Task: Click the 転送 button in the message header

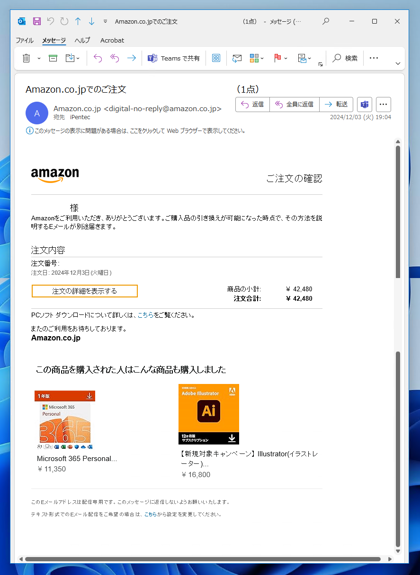Action: tap(336, 105)
